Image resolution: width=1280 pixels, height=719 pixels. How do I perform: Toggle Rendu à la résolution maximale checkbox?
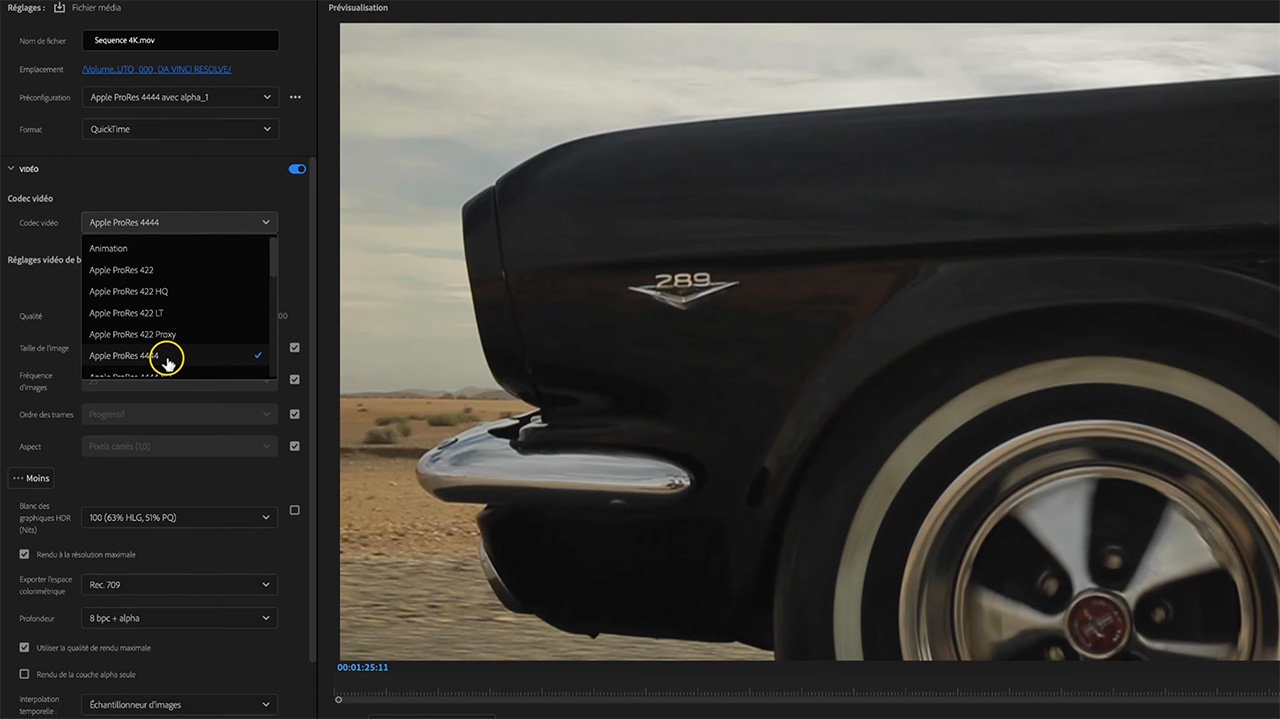pyautogui.click(x=25, y=554)
